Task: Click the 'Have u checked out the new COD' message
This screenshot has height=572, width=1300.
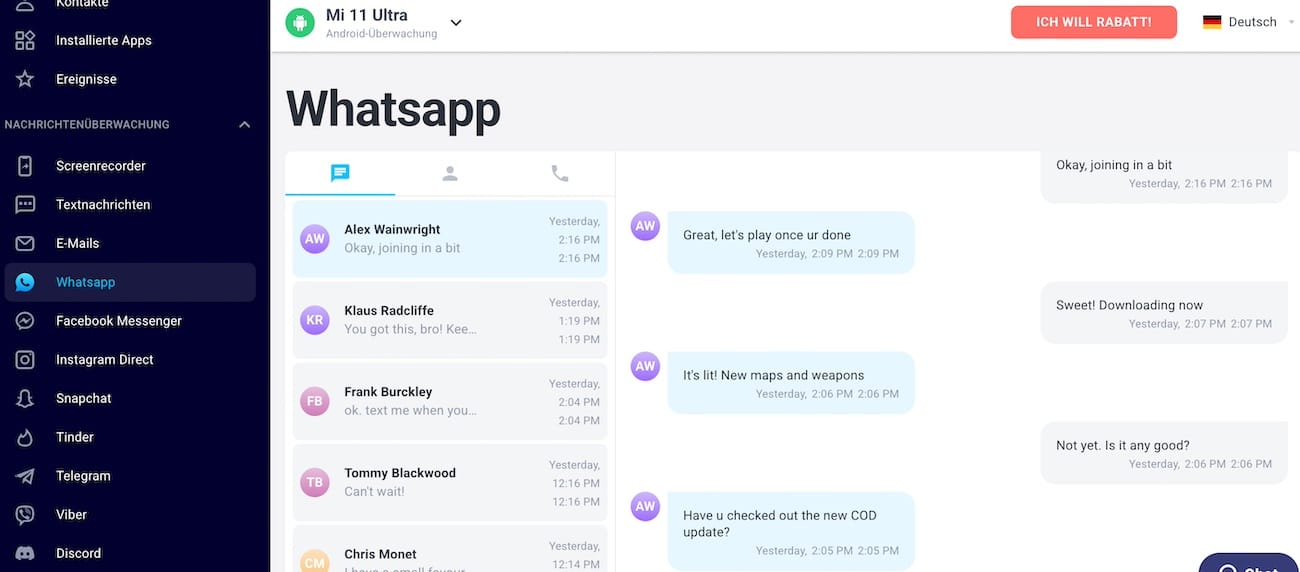Action: point(791,531)
